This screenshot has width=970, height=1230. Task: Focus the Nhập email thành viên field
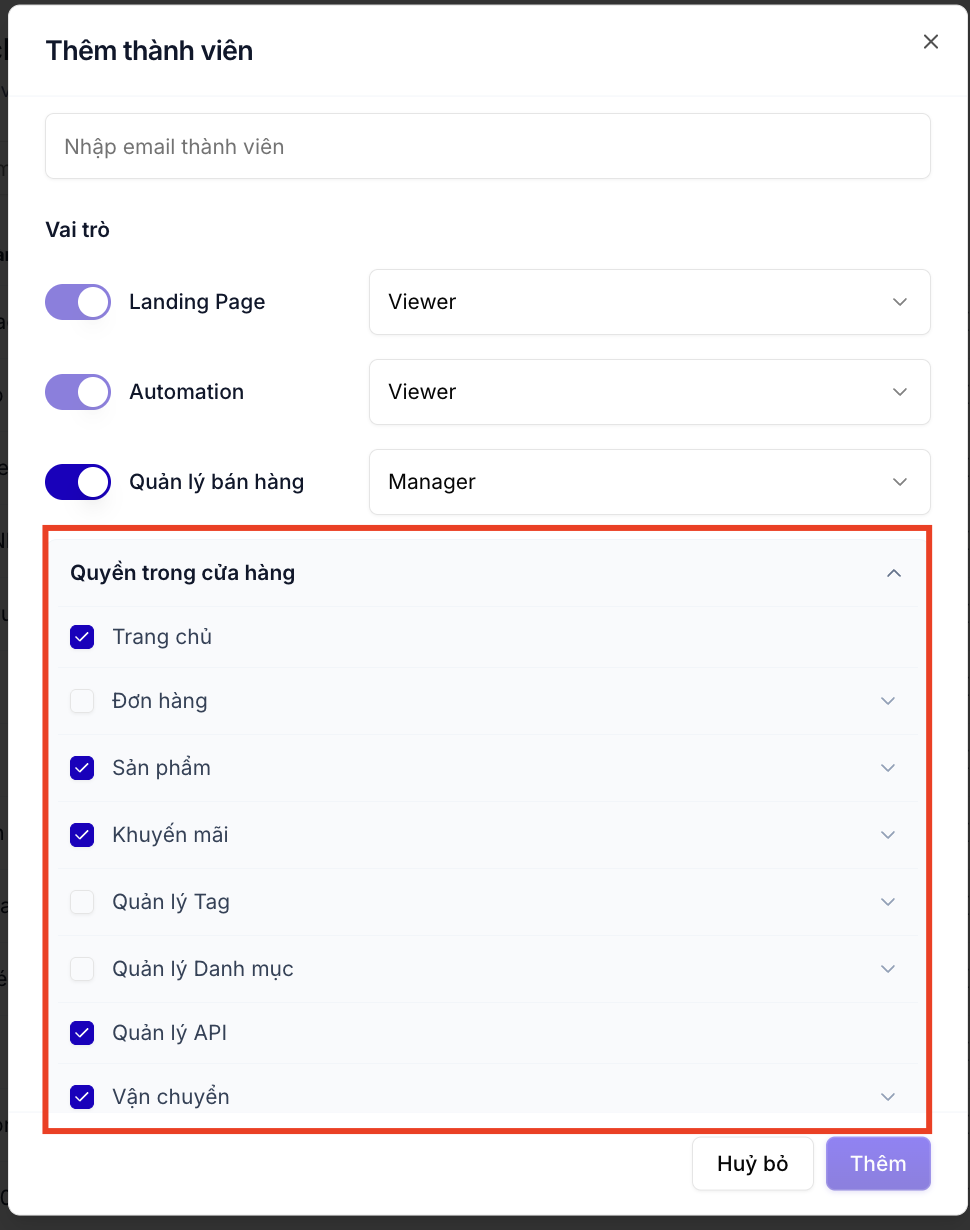488,147
